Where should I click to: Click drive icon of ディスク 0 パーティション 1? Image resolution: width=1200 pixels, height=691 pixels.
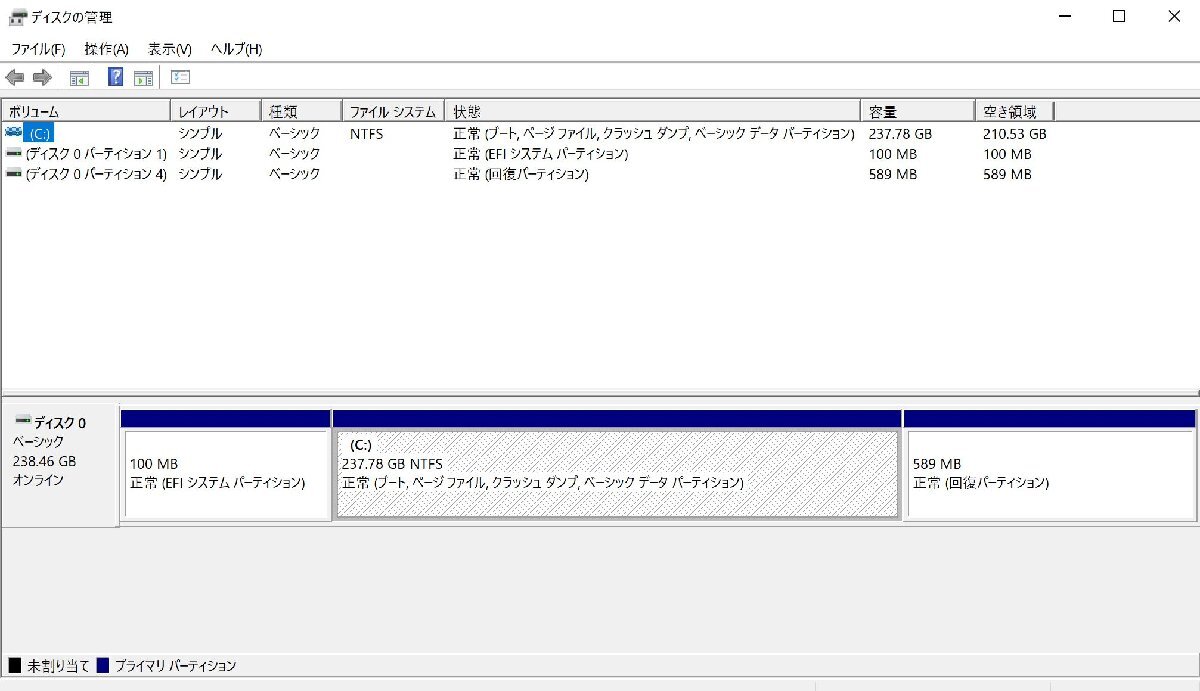pos(13,153)
